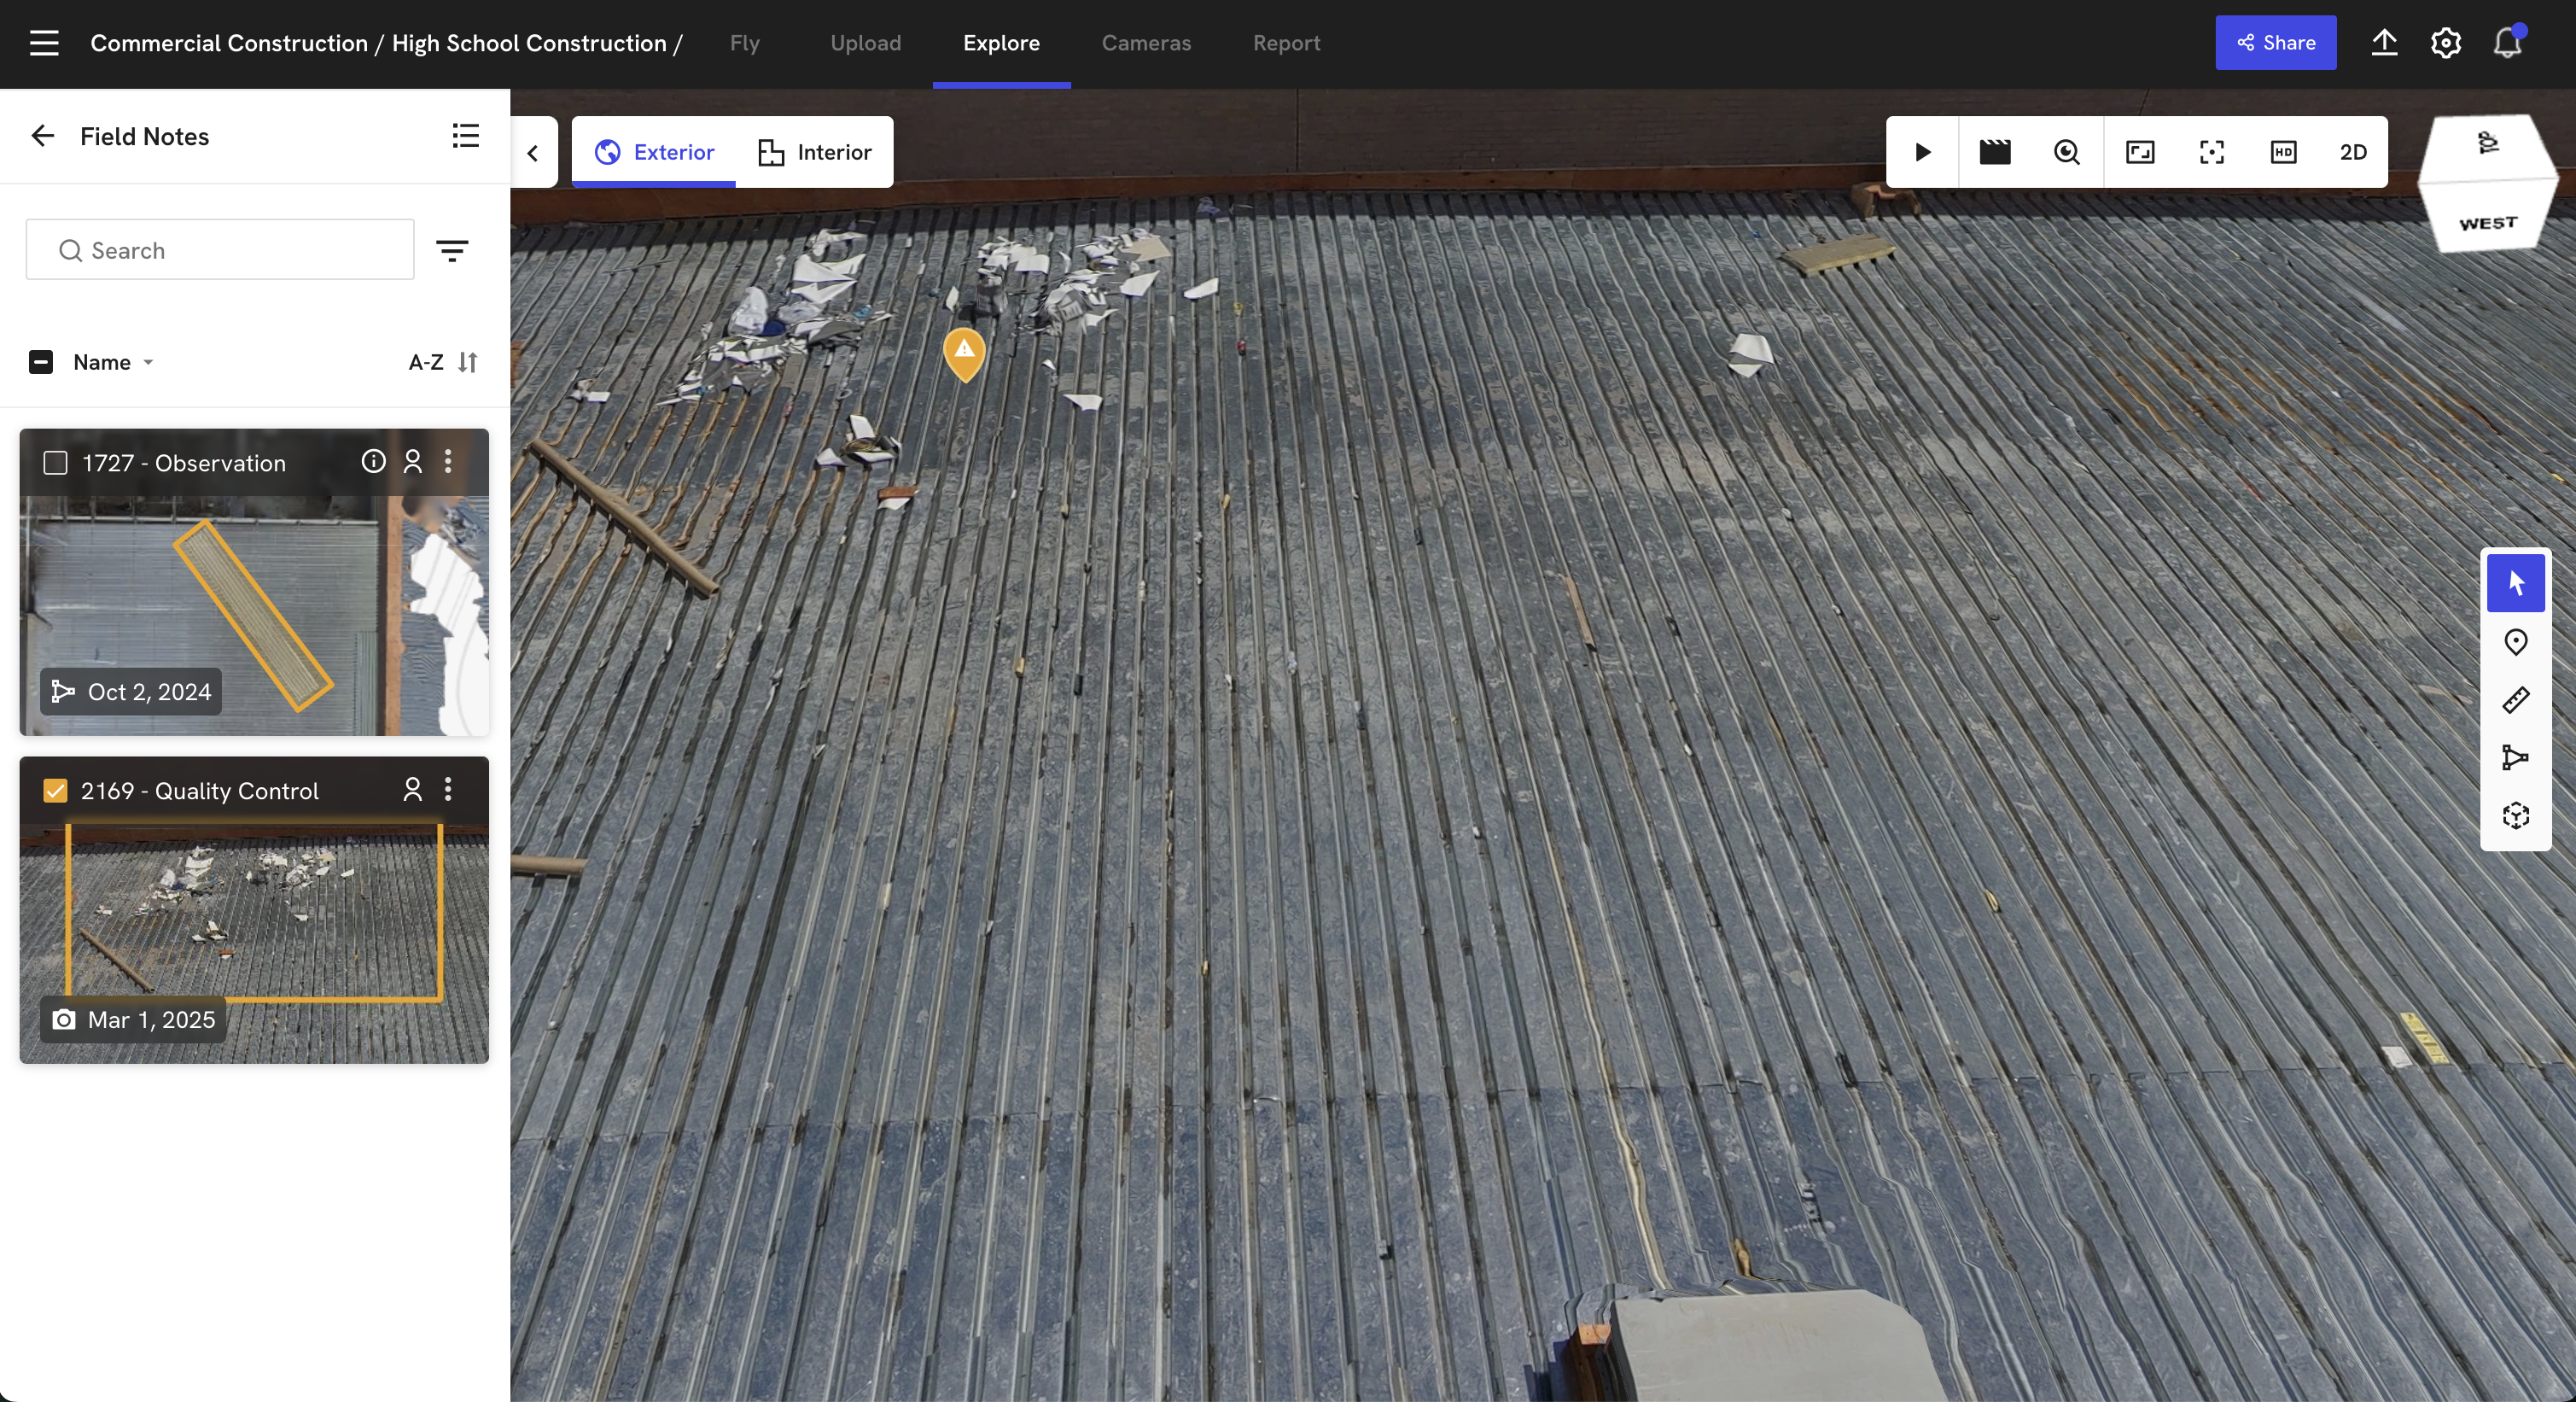This screenshot has height=1402, width=2576.
Task: Click the High School Construction breadcrumb link
Action: 529,43
